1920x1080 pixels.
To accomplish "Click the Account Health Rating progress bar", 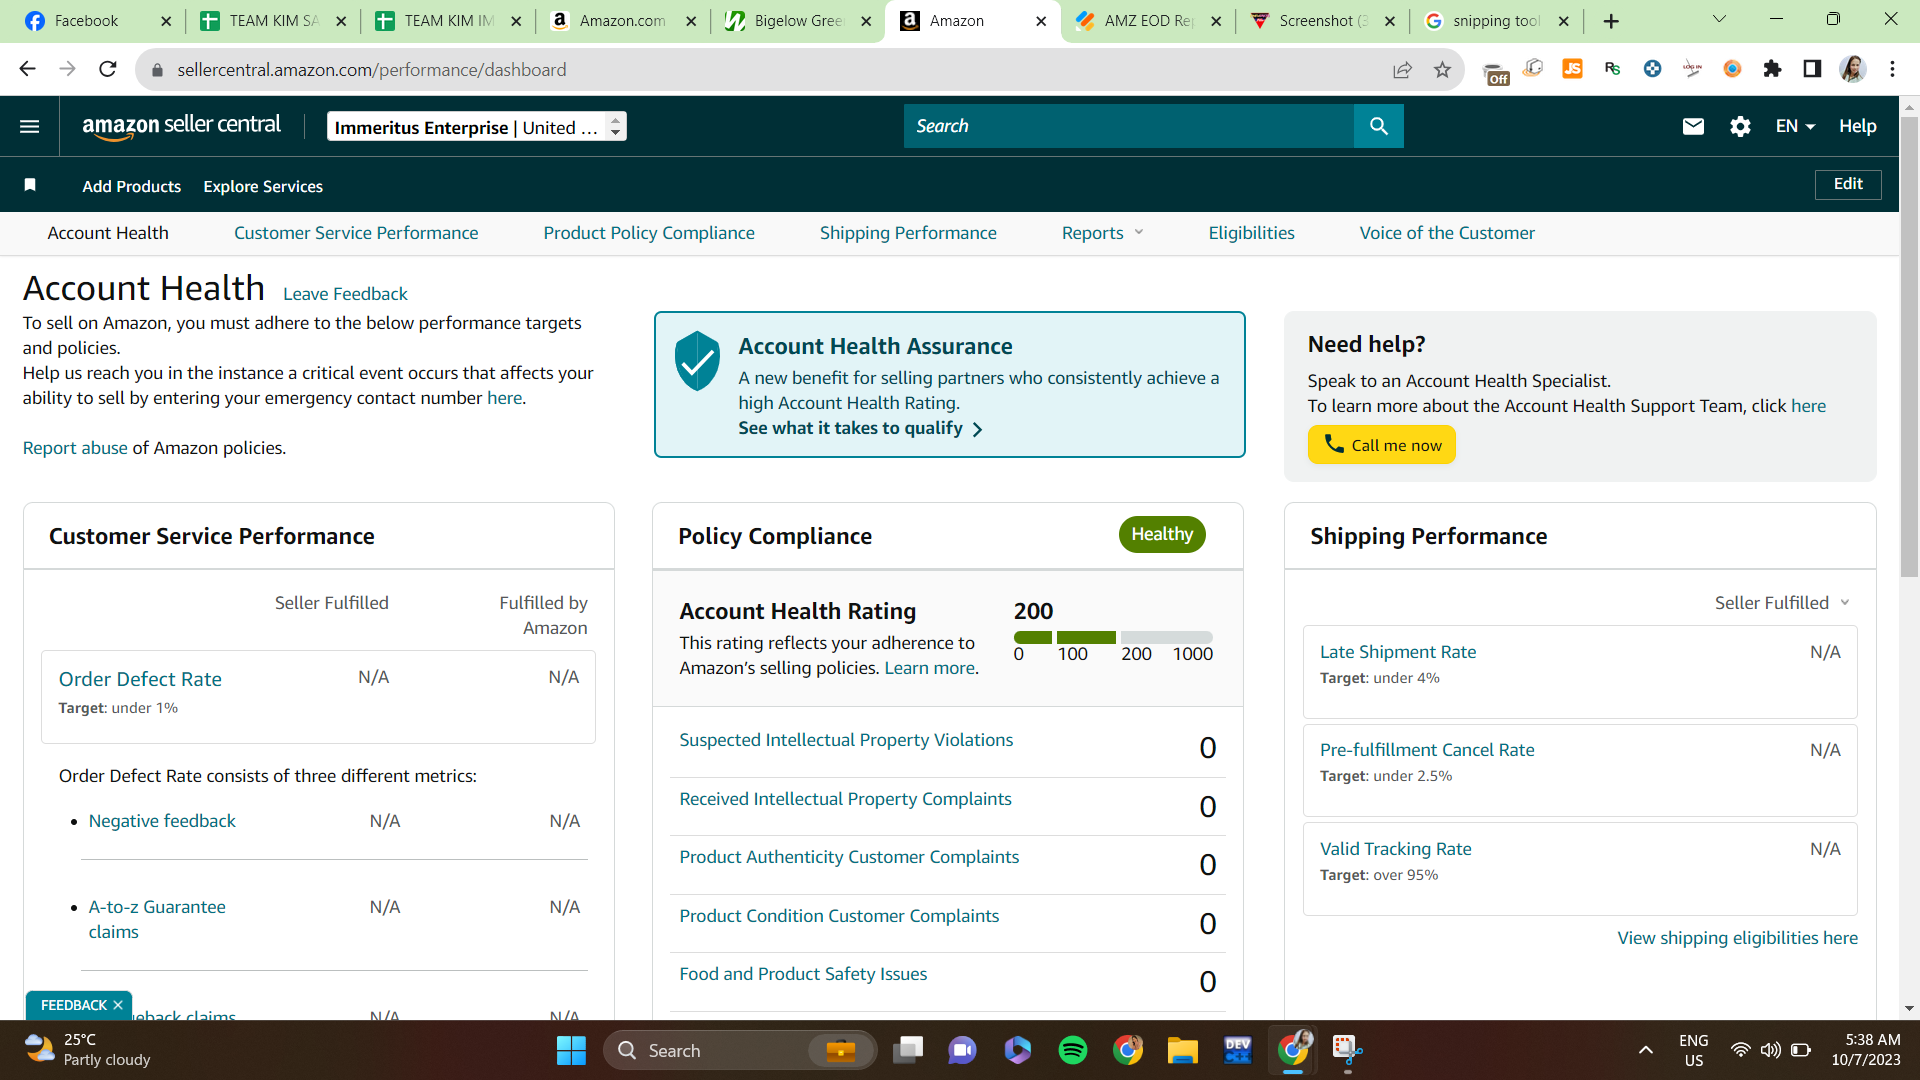I will [x=1113, y=637].
